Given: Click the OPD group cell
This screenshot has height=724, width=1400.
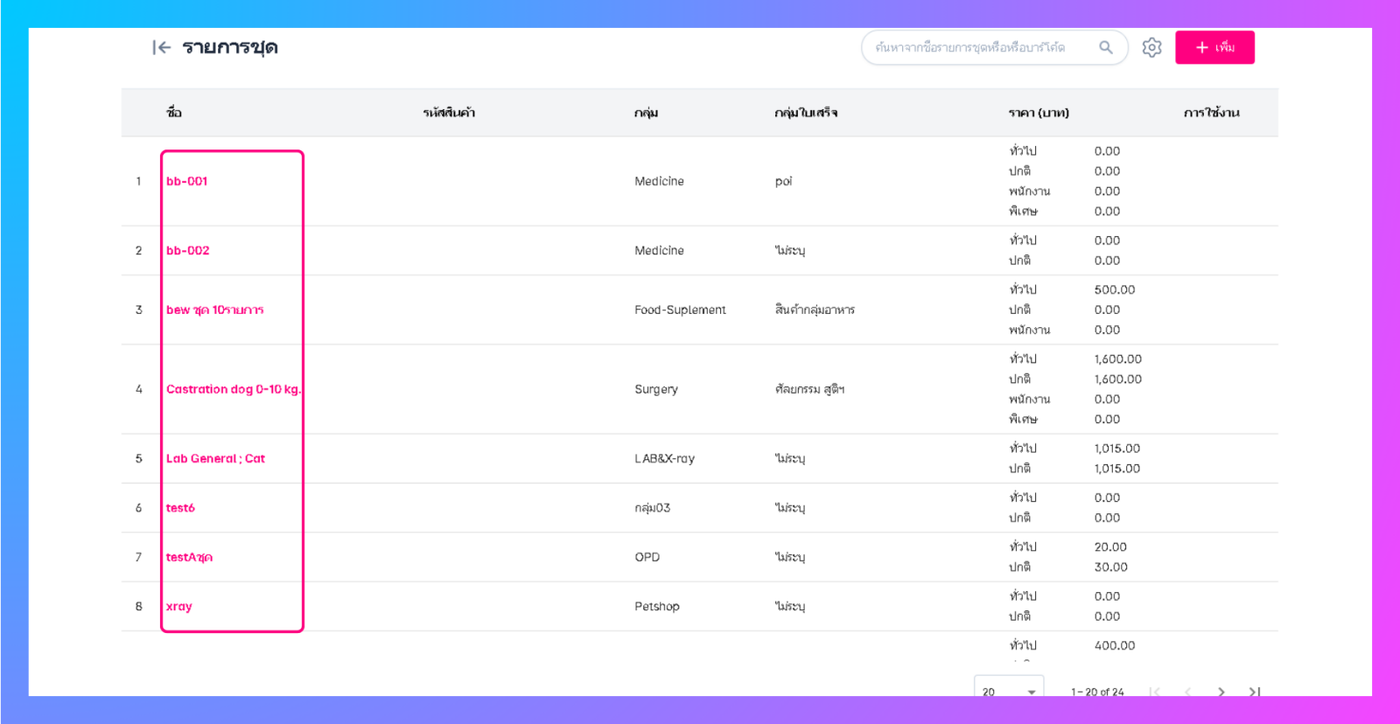Looking at the screenshot, I should point(648,557).
